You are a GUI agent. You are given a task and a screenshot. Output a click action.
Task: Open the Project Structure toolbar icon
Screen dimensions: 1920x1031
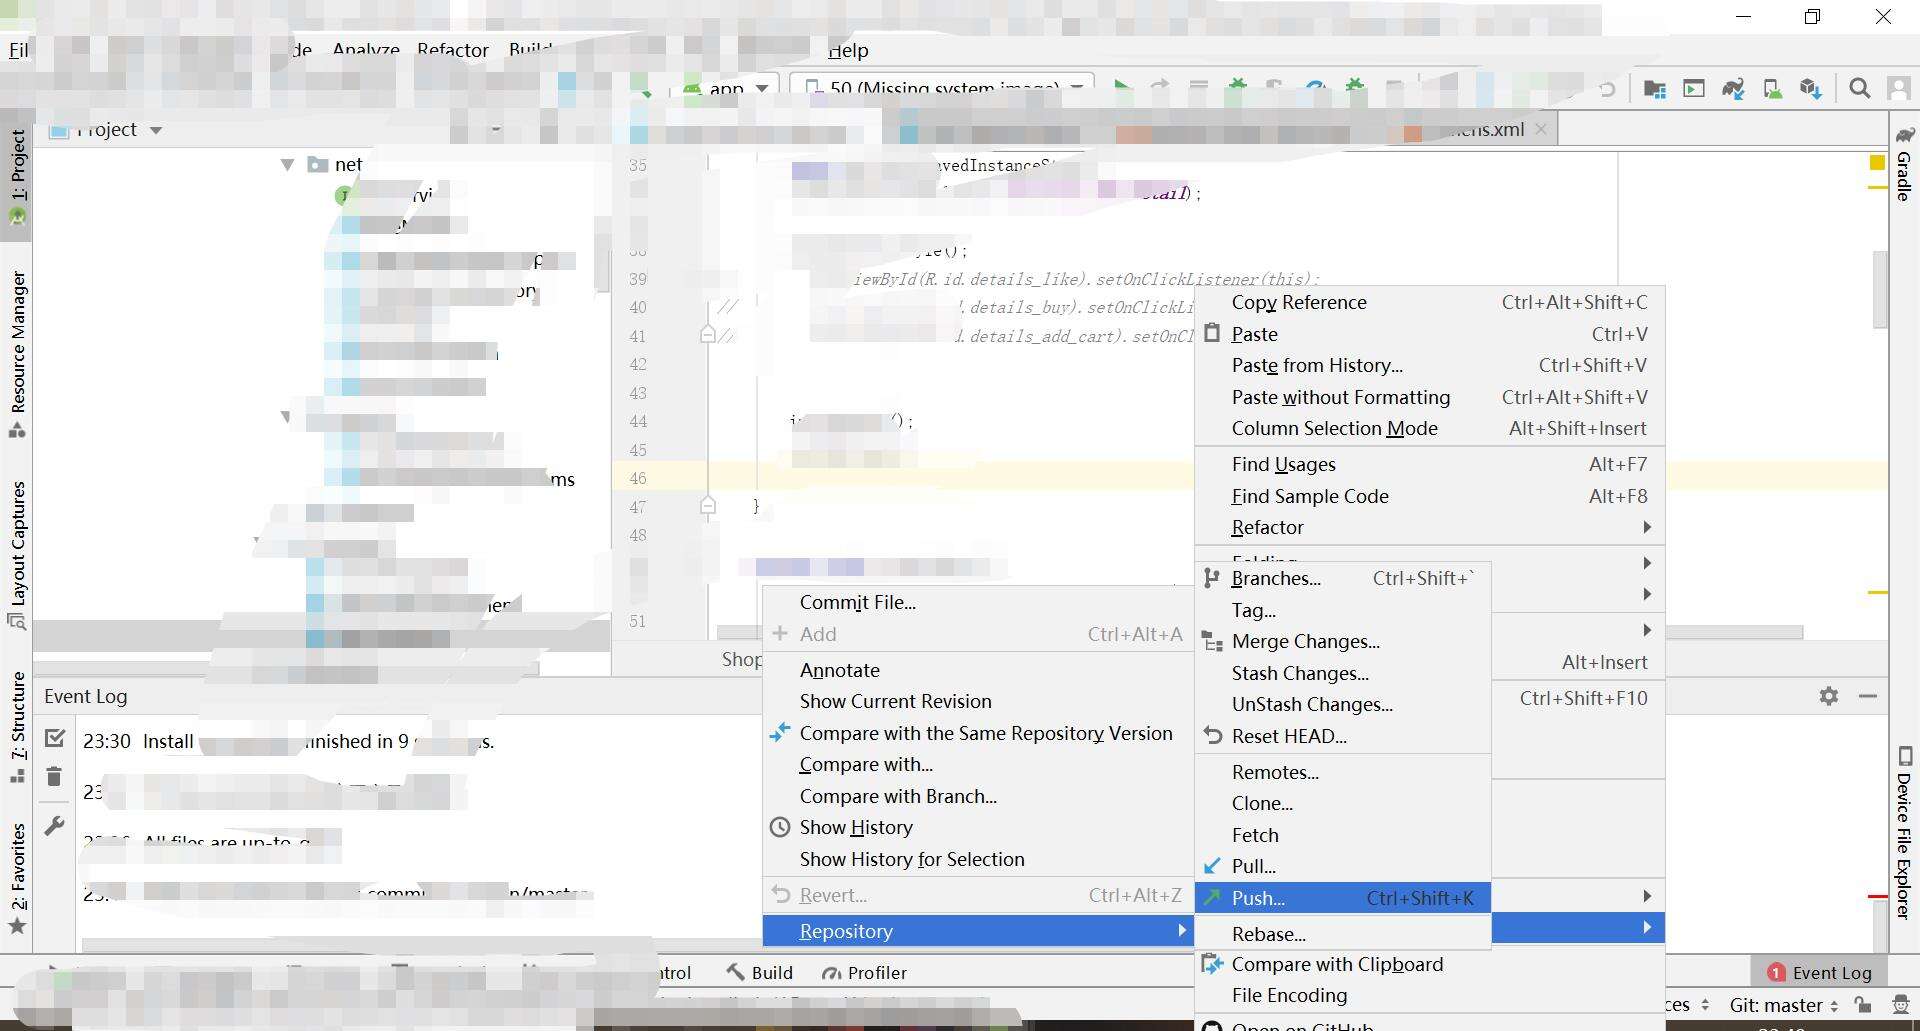(1654, 89)
